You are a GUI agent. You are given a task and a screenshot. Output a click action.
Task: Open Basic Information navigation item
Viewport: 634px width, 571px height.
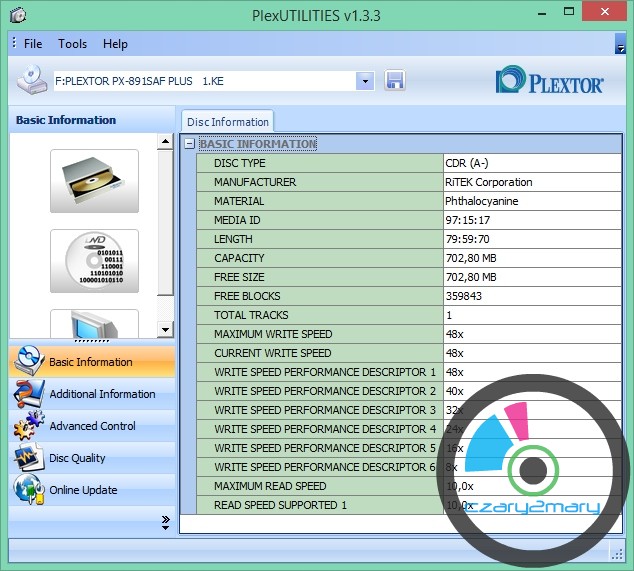tap(92, 362)
